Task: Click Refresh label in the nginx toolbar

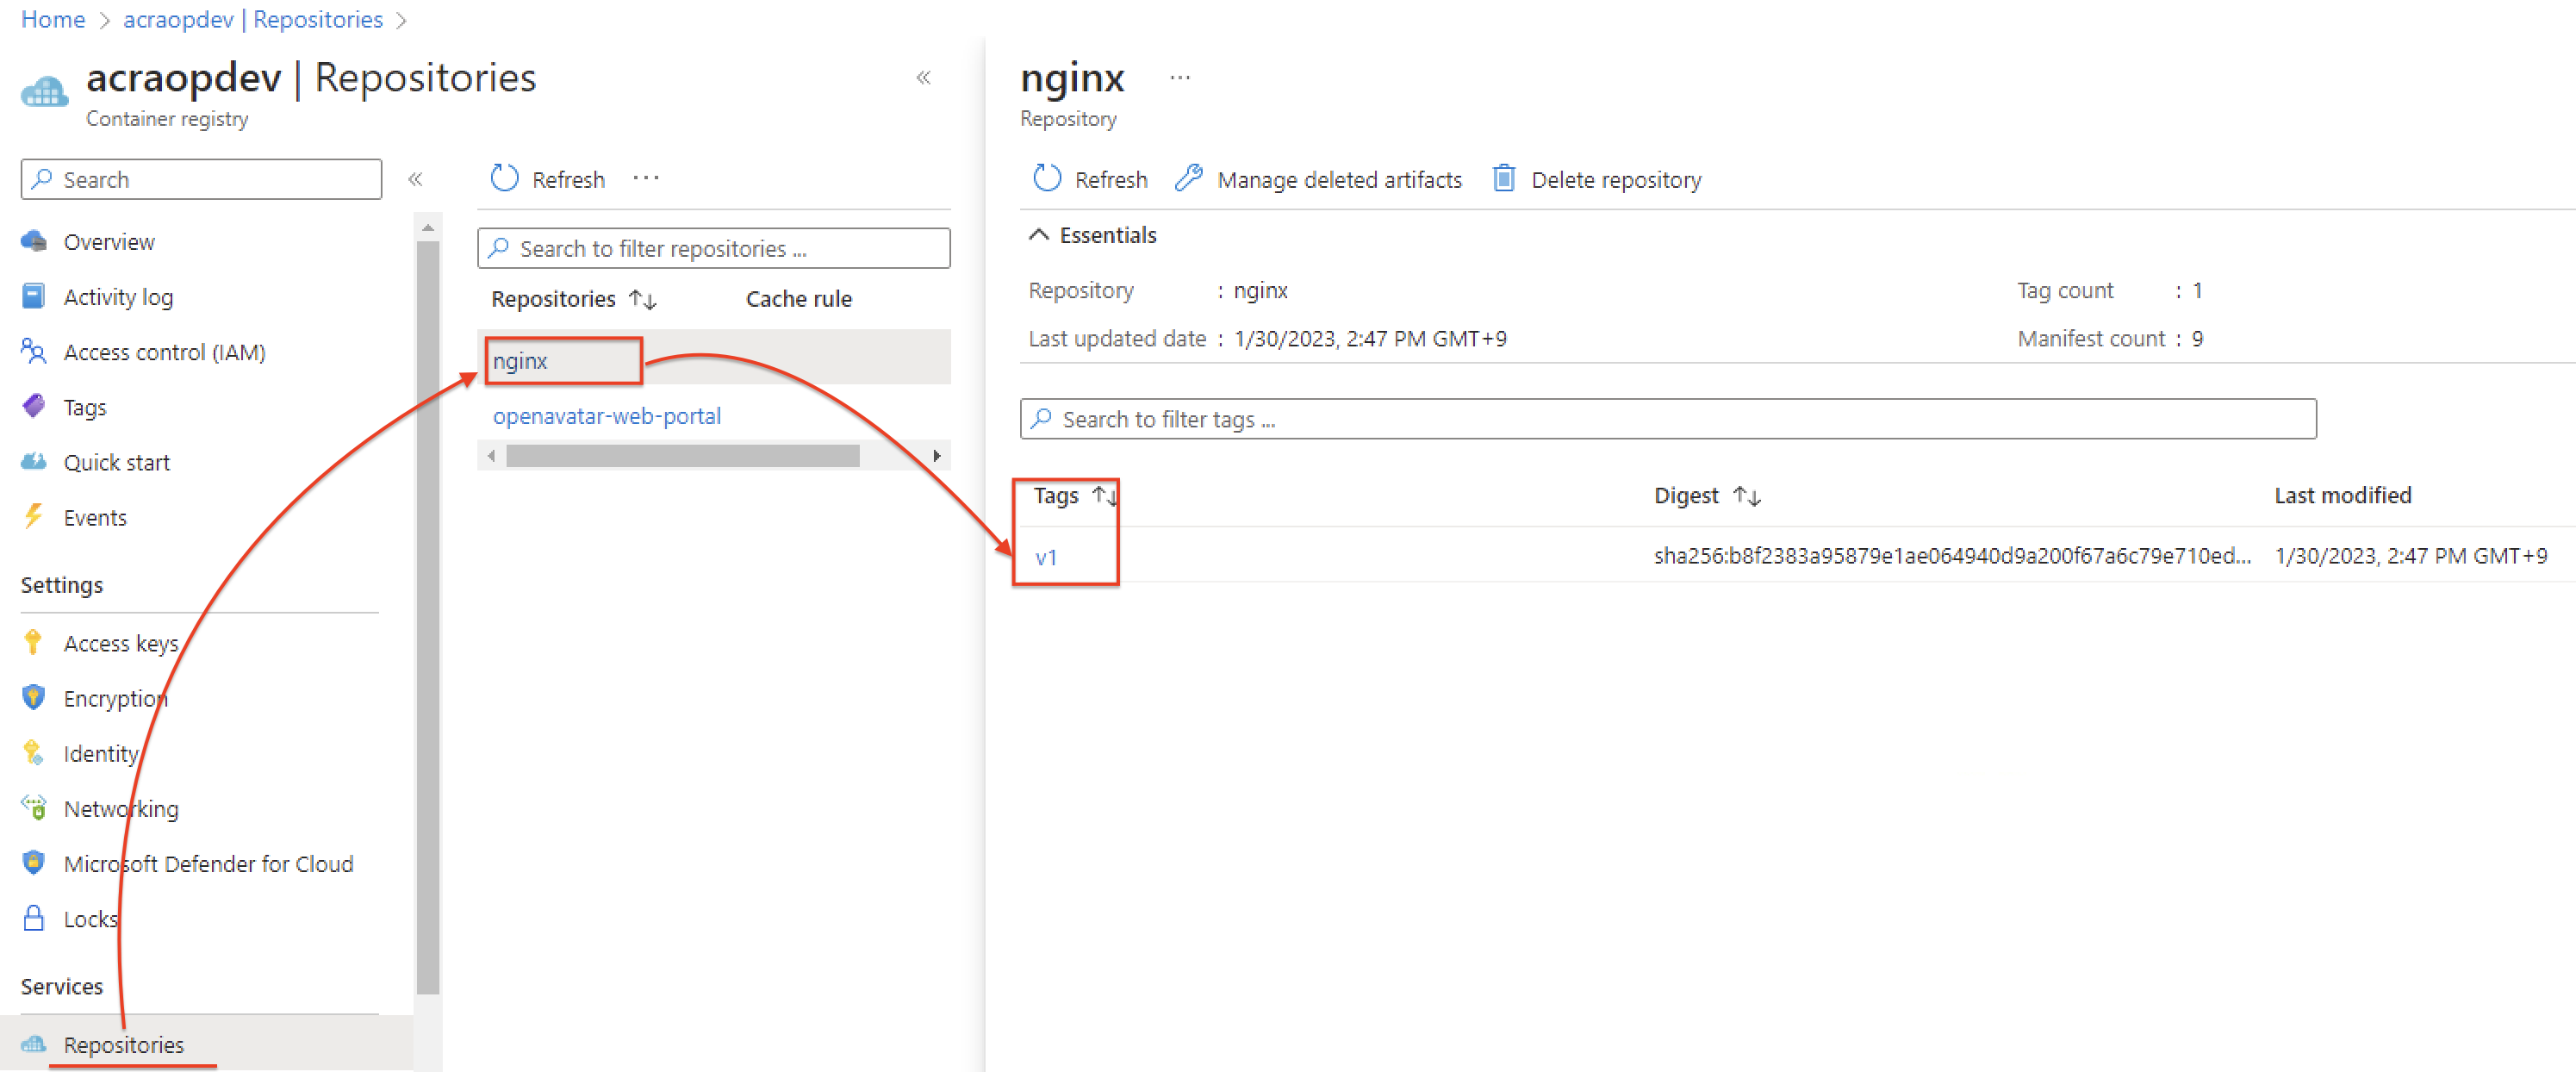Action: [1111, 179]
